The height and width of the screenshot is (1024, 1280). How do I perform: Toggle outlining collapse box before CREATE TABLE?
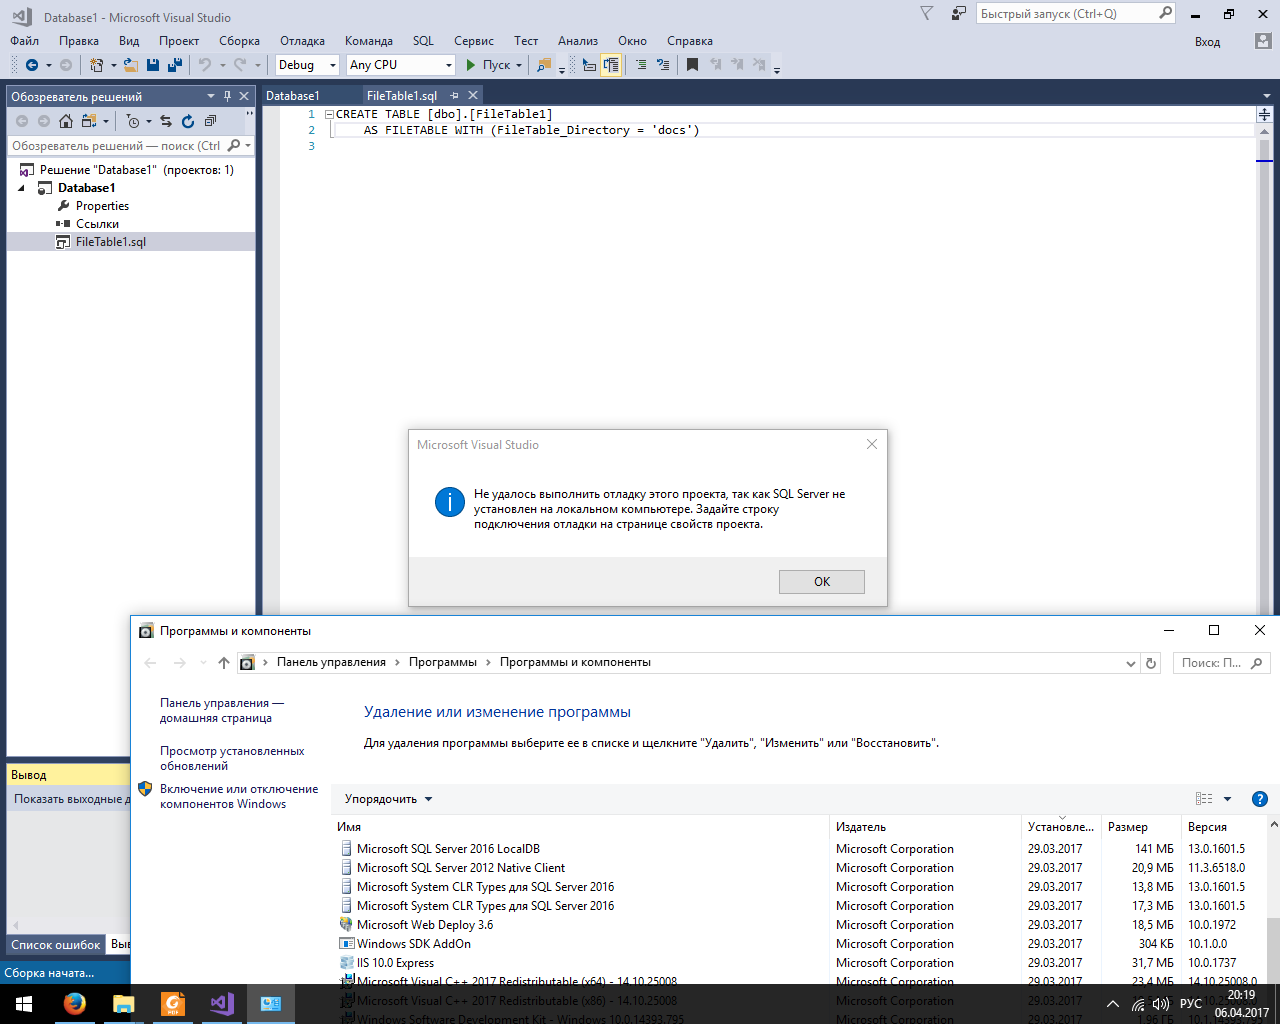pyautogui.click(x=329, y=114)
